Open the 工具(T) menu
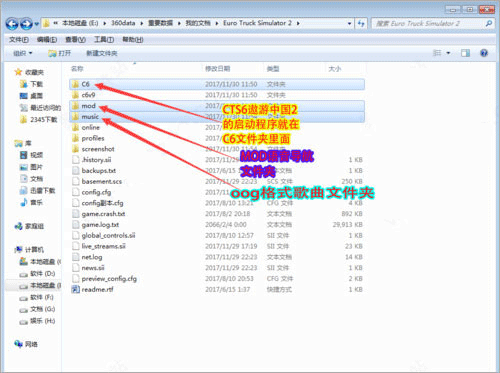500x373 pixels. [104, 40]
